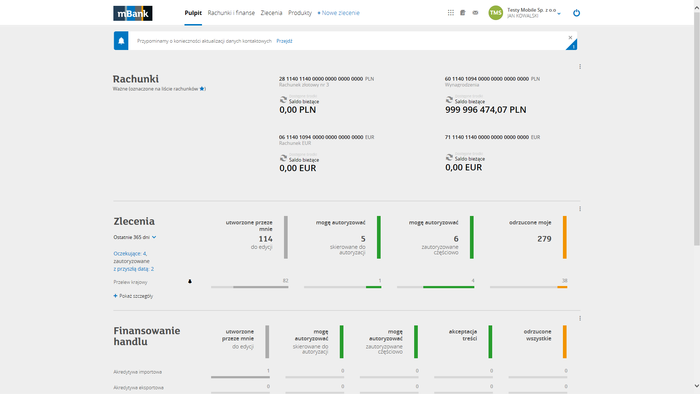Click the page vertical scrollbar thumb
Viewport: 700px width, 394px height.
click(696, 129)
